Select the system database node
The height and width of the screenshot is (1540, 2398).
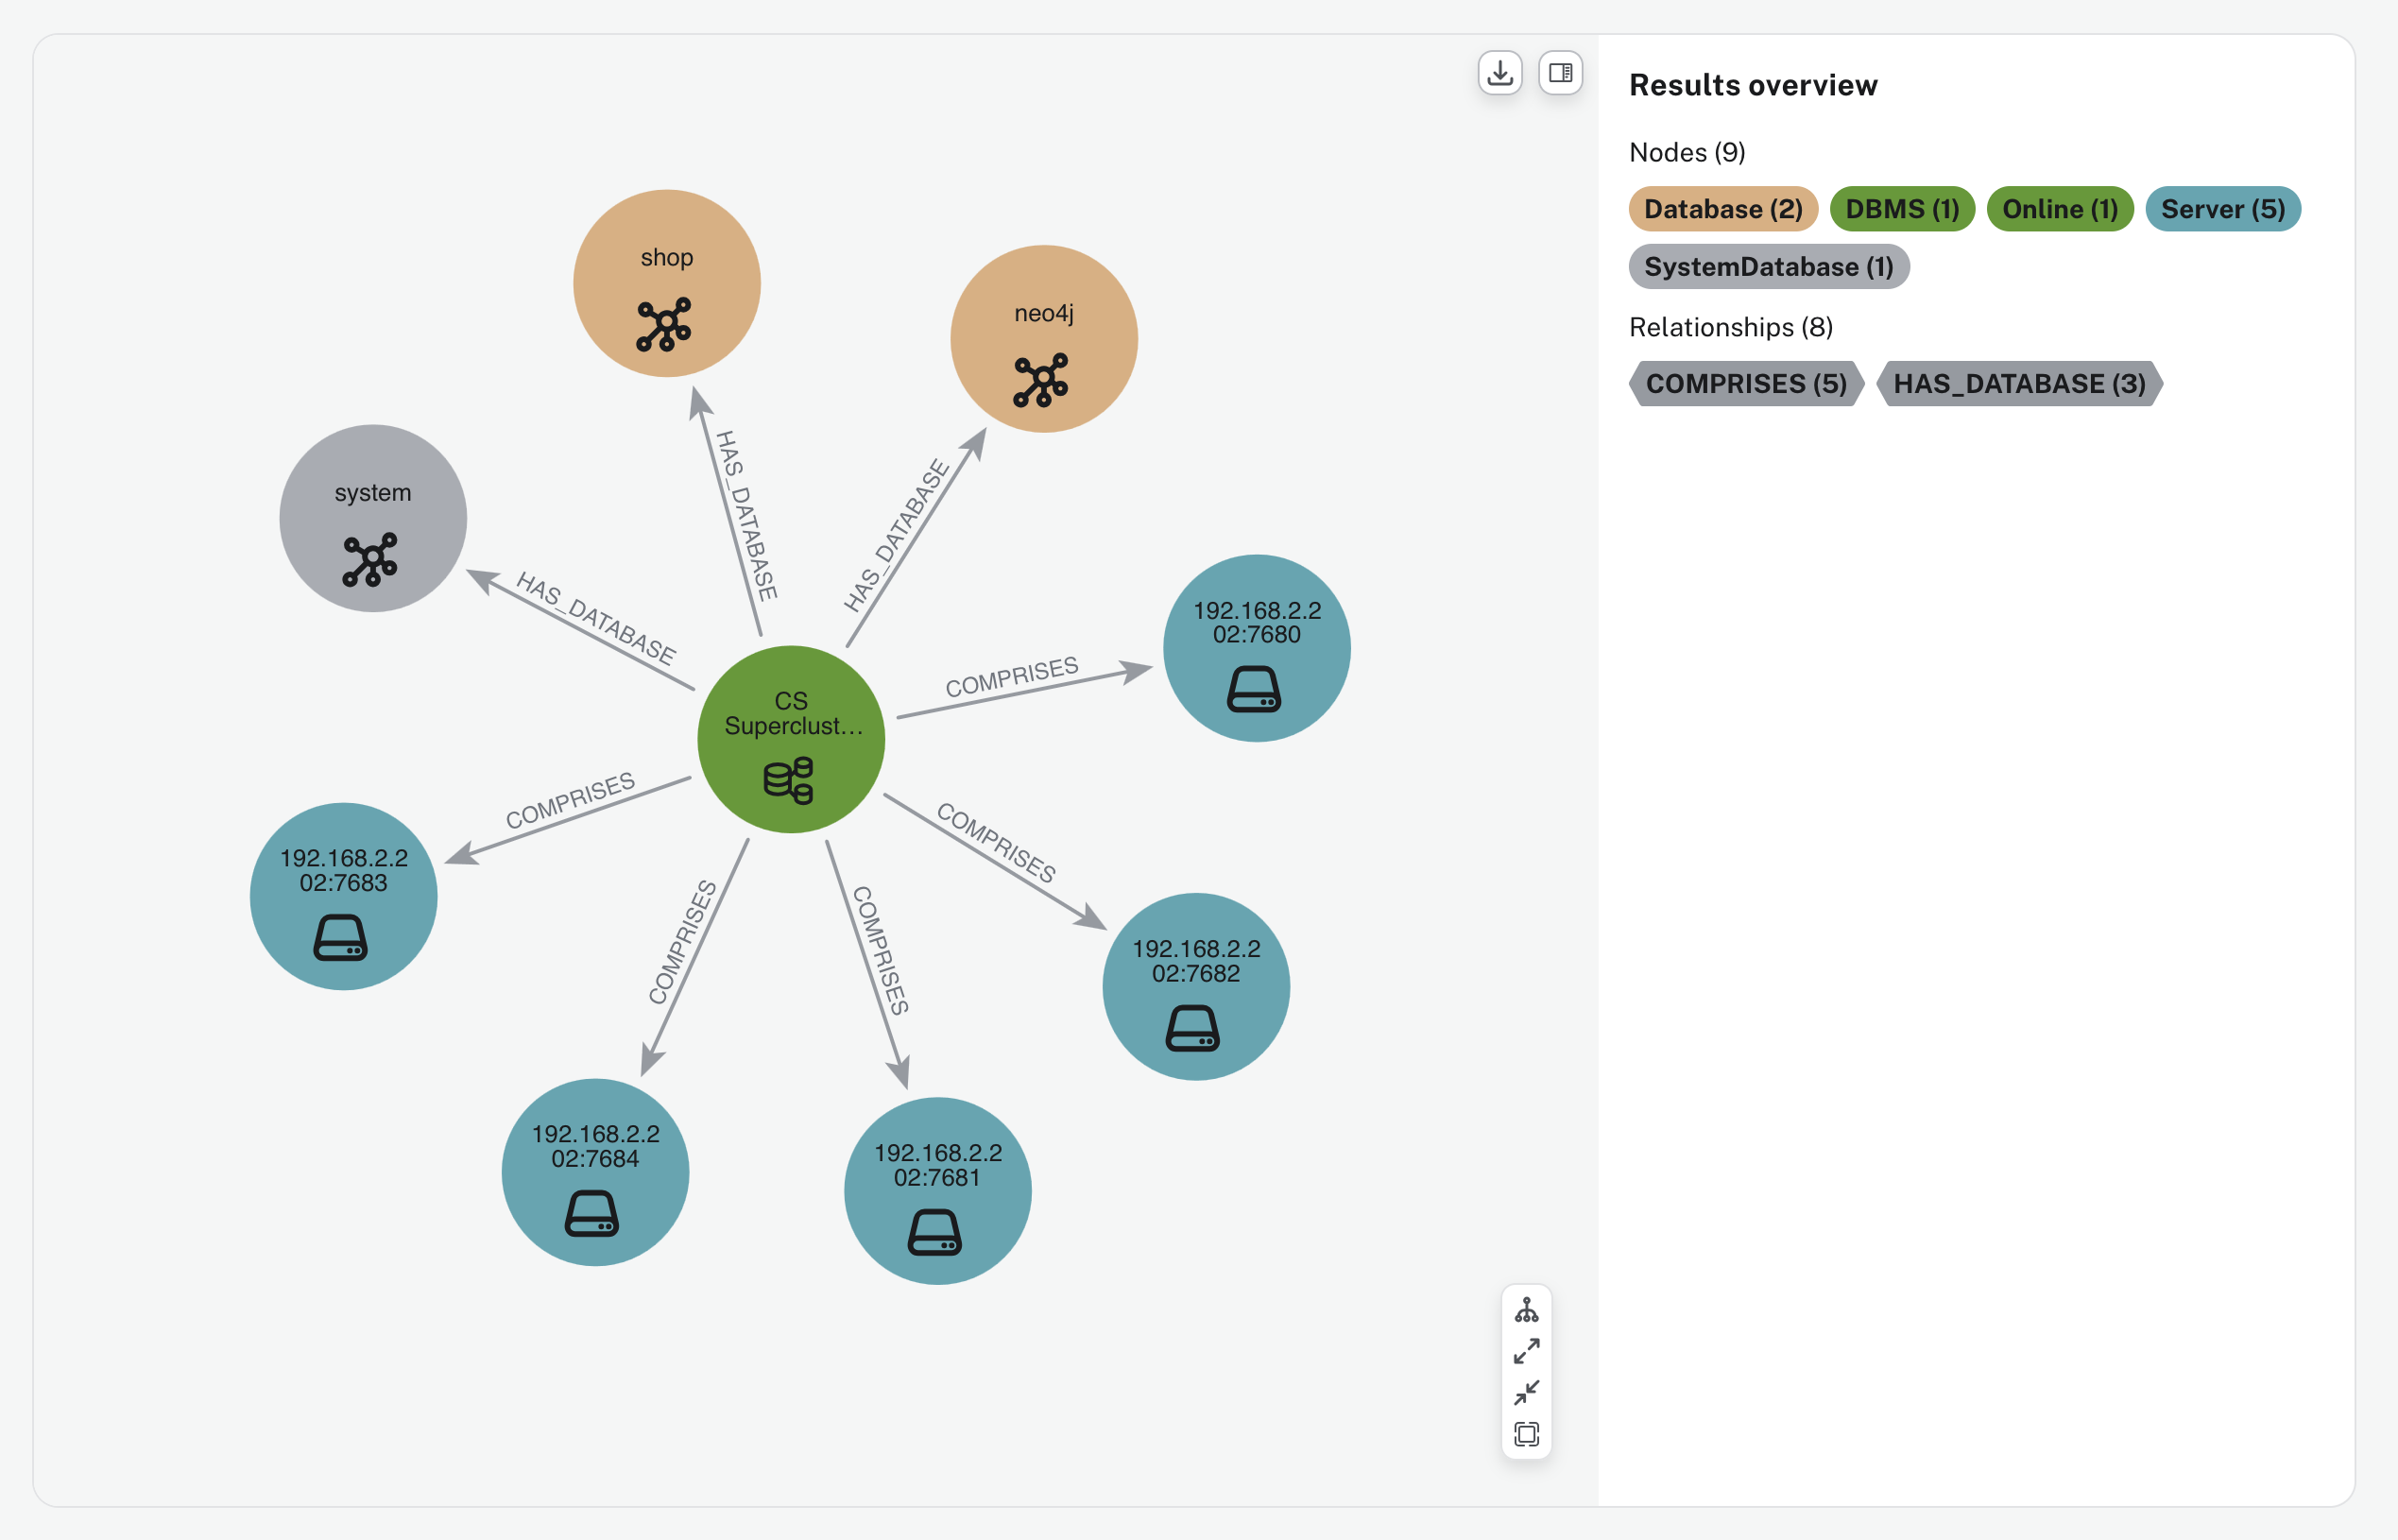point(373,518)
